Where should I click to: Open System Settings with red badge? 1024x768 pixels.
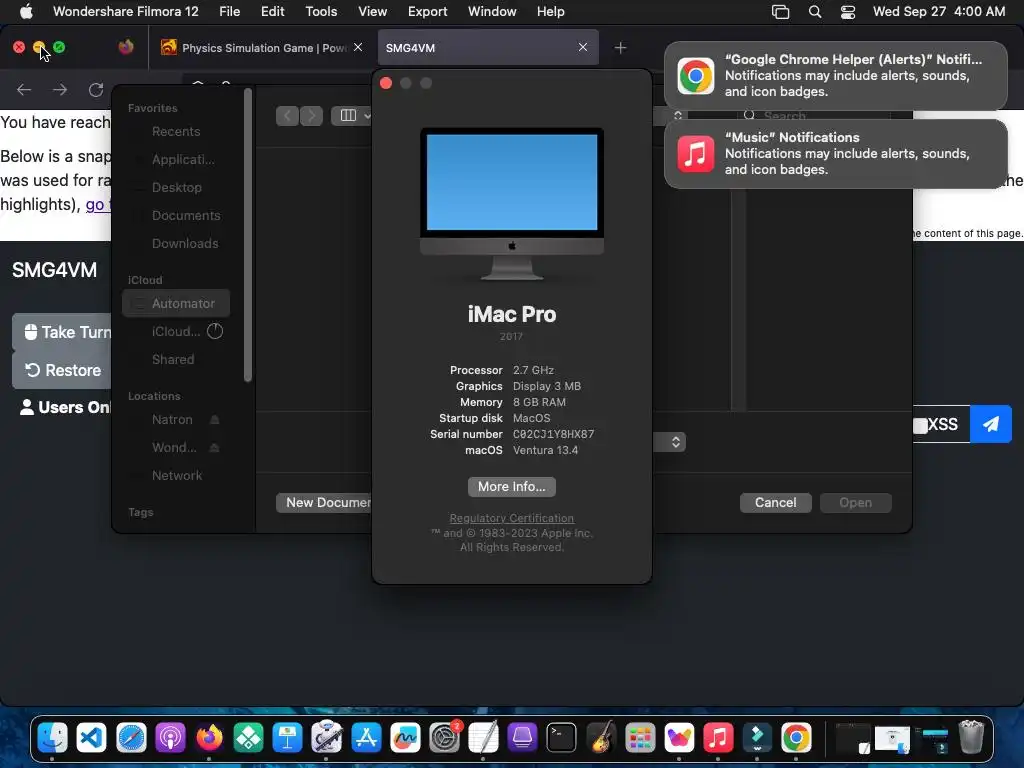(x=445, y=738)
